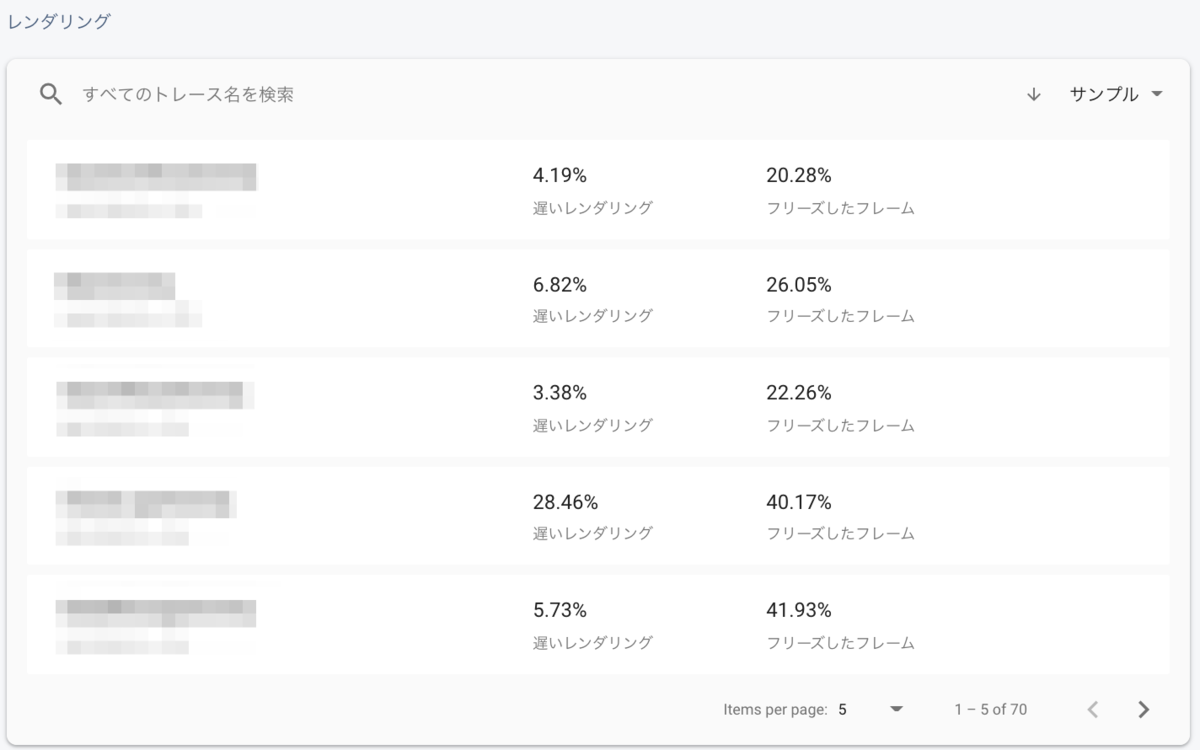The height and width of the screenshot is (750, 1200).
Task: Click the 22.26% frozen frames value
Action: (x=799, y=393)
